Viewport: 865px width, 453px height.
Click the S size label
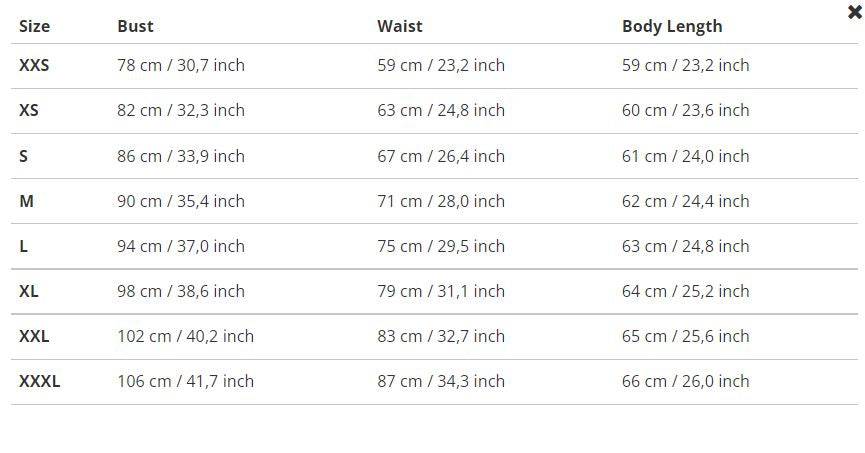[24, 156]
